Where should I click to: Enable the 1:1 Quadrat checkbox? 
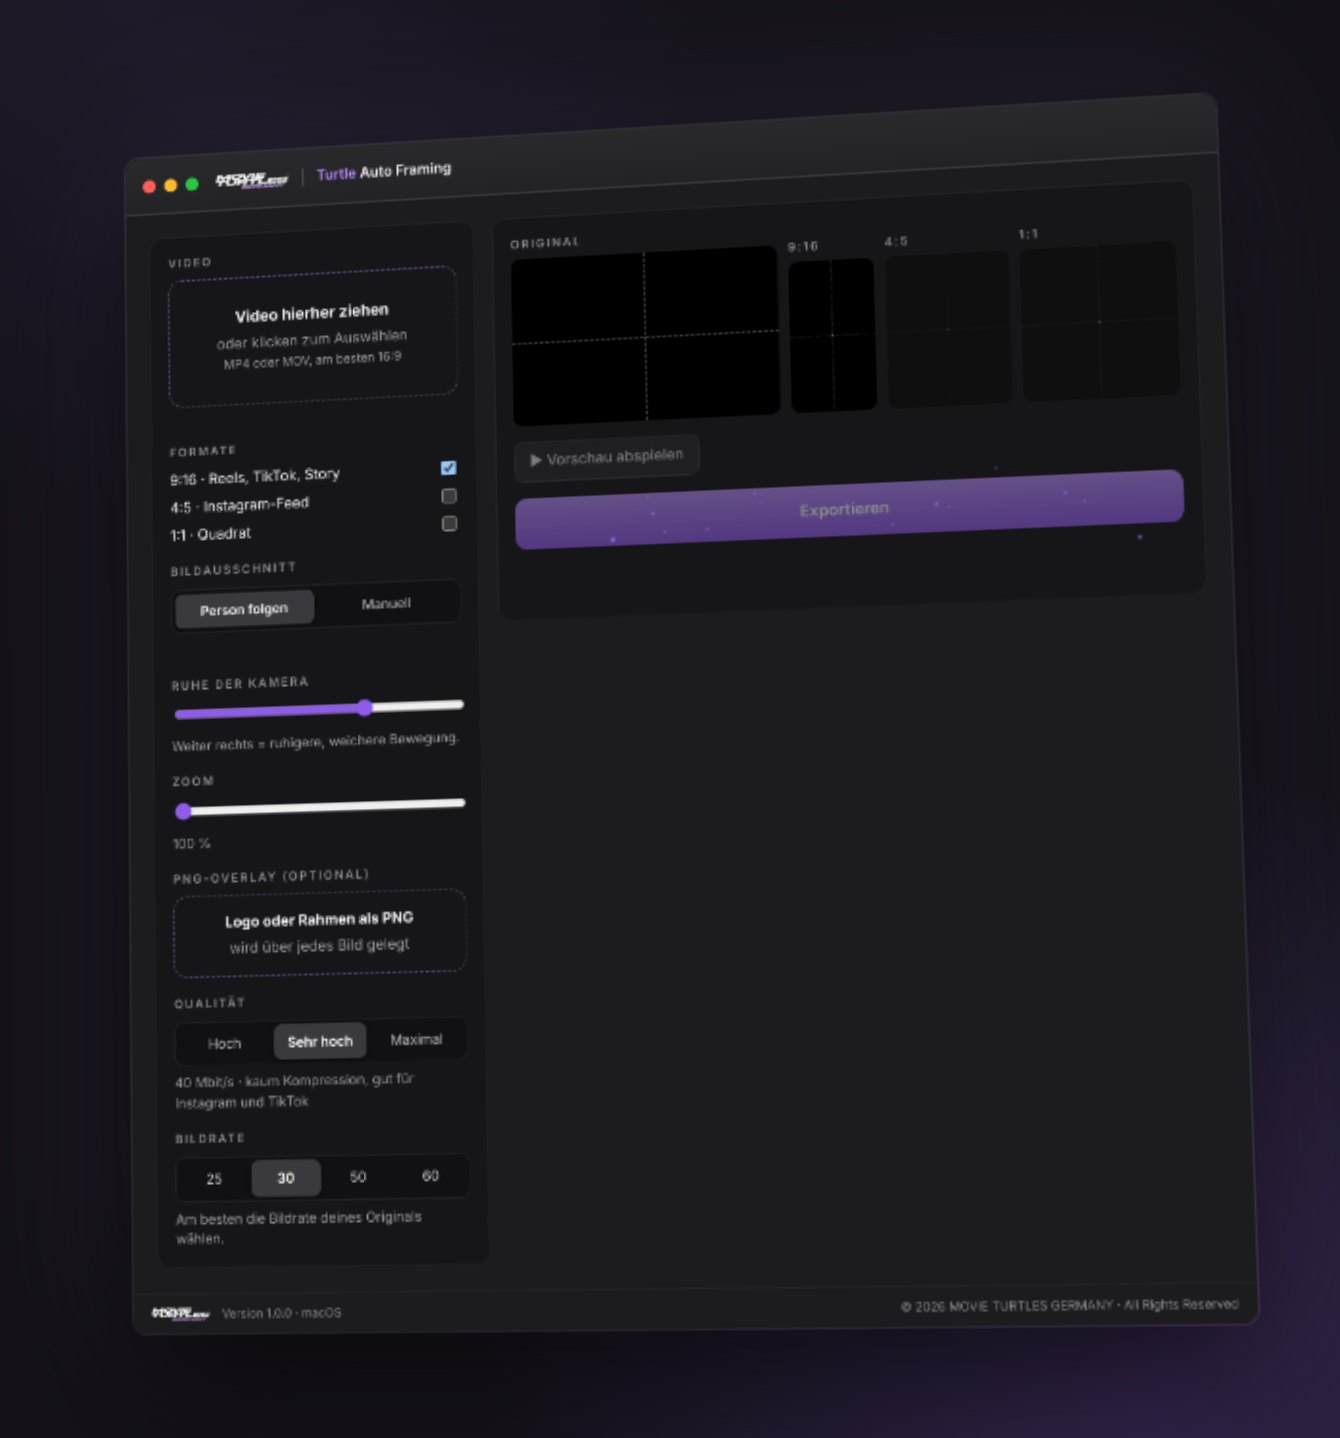coord(449,524)
